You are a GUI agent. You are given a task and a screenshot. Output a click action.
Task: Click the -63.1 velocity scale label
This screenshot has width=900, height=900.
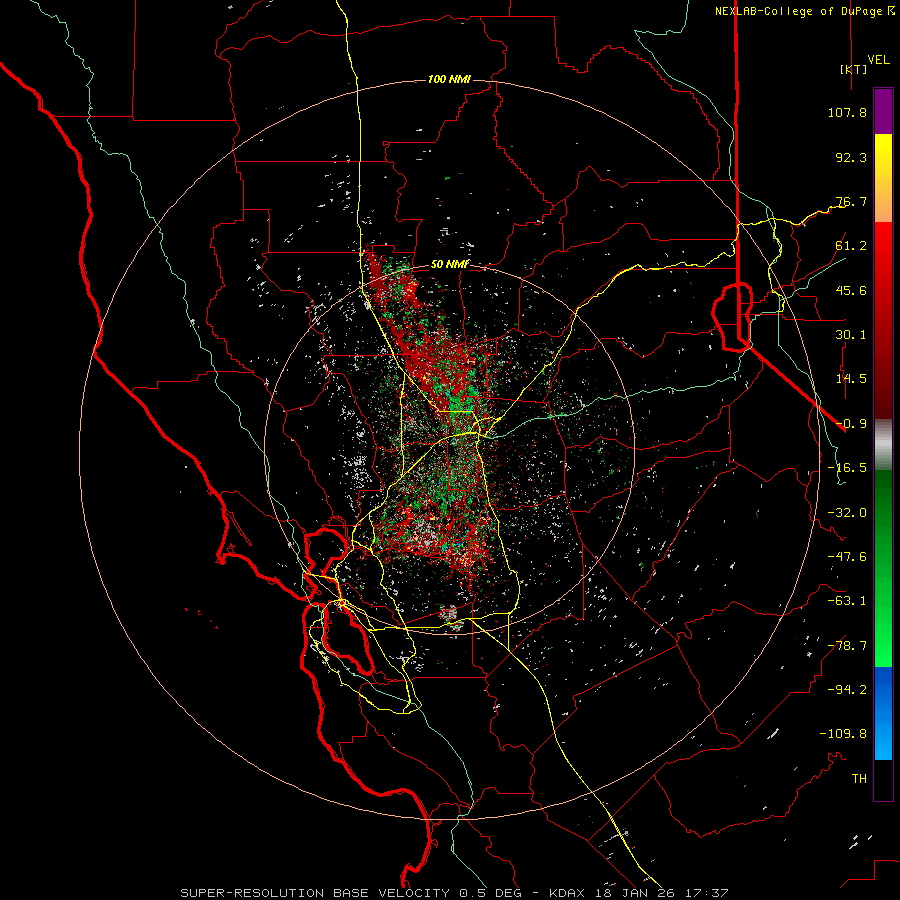click(847, 601)
